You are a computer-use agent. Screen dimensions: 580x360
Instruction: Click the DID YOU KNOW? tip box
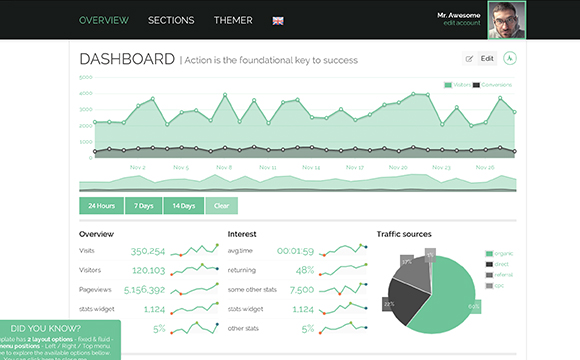[x=60, y=340]
